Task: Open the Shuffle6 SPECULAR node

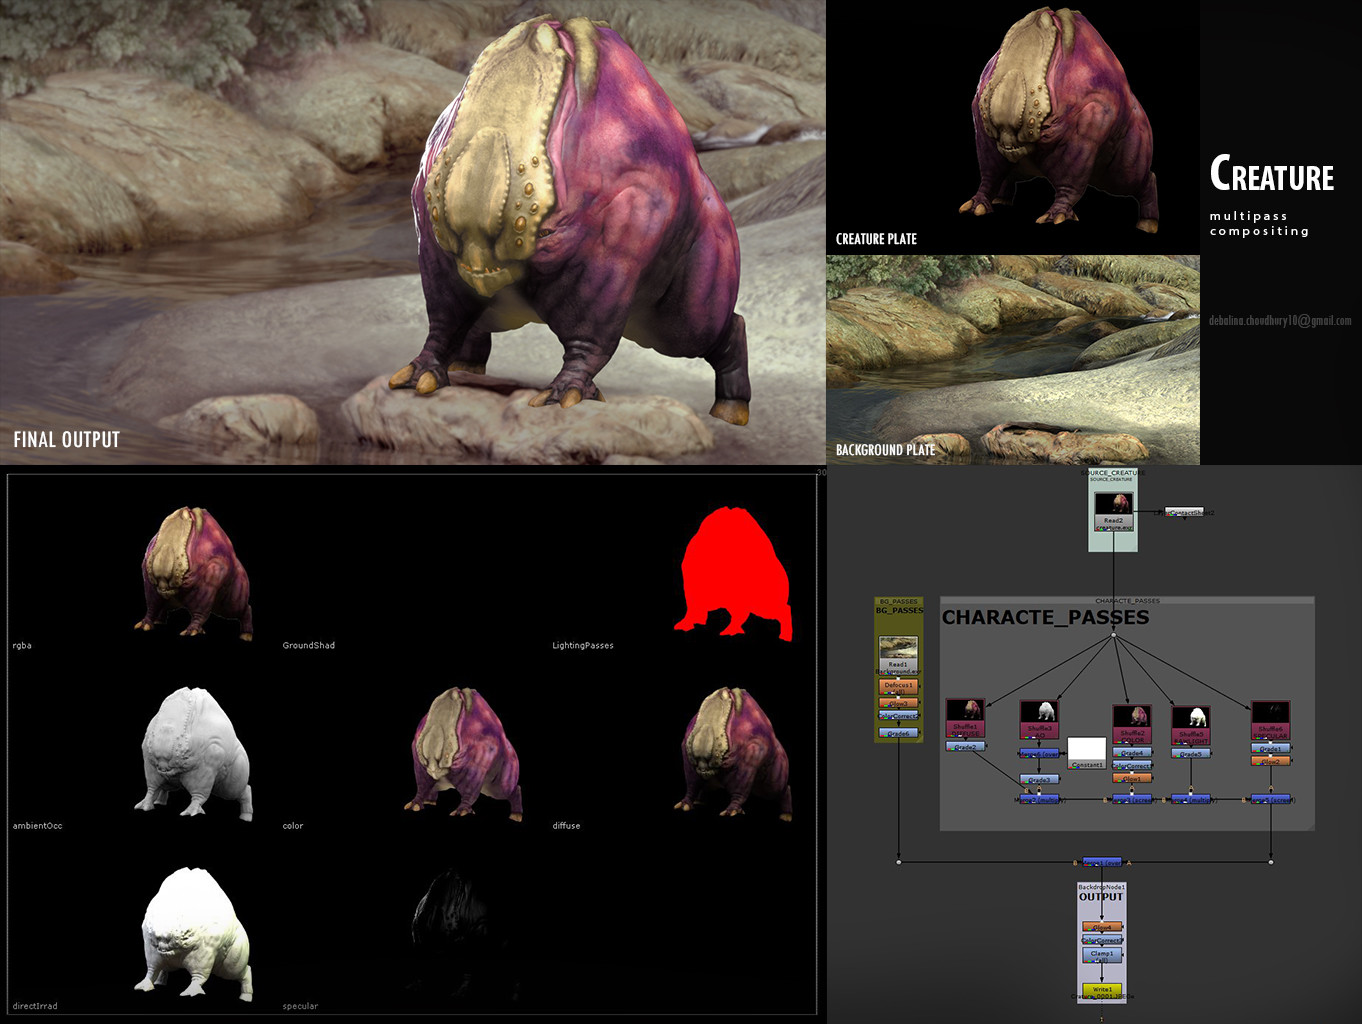Action: click(x=1272, y=732)
